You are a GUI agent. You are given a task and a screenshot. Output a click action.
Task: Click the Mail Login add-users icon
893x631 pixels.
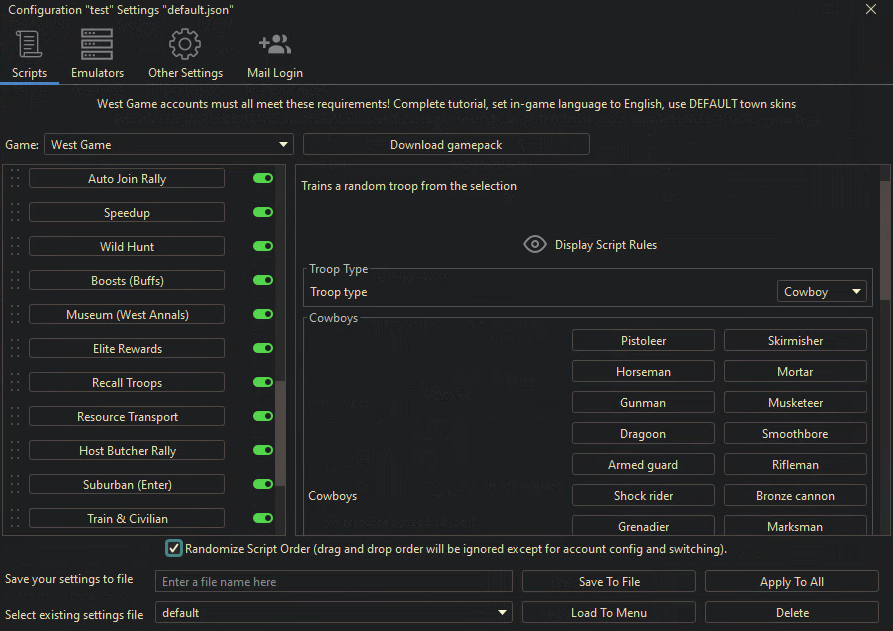[275, 44]
